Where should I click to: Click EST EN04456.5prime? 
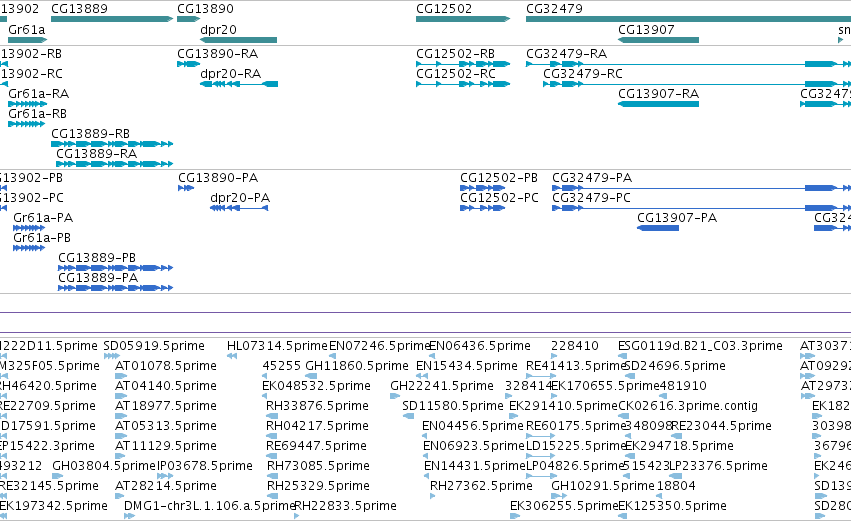473,426
